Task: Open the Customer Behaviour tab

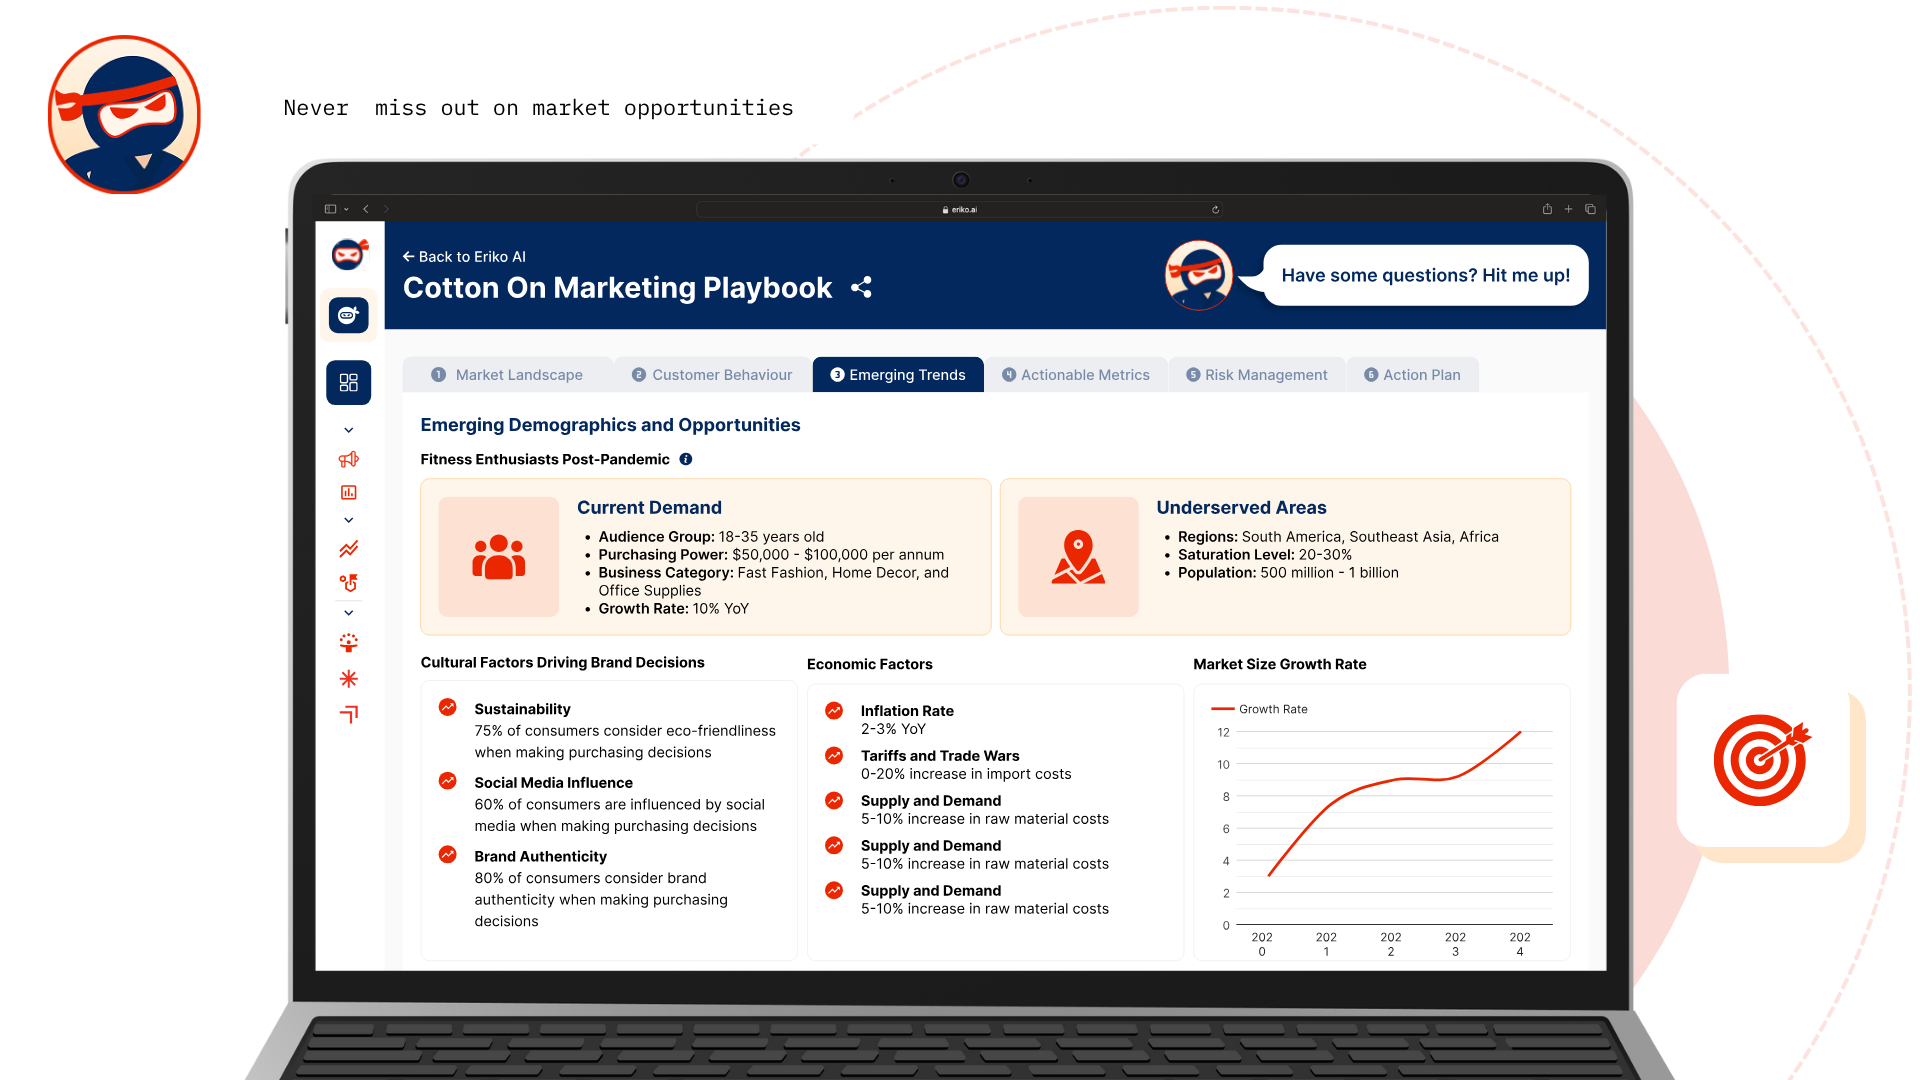Action: coord(711,375)
